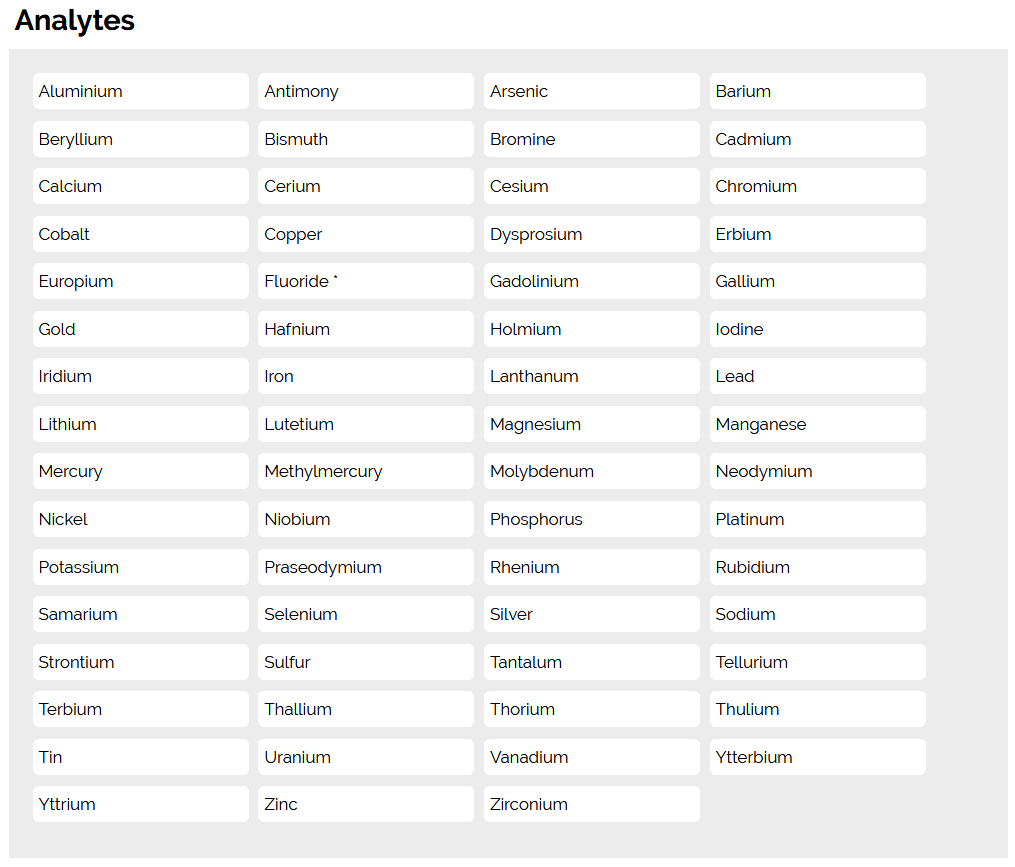Image resolution: width=1015 pixels, height=867 pixels.
Task: Pick the Nickel analyte
Action: pos(140,520)
